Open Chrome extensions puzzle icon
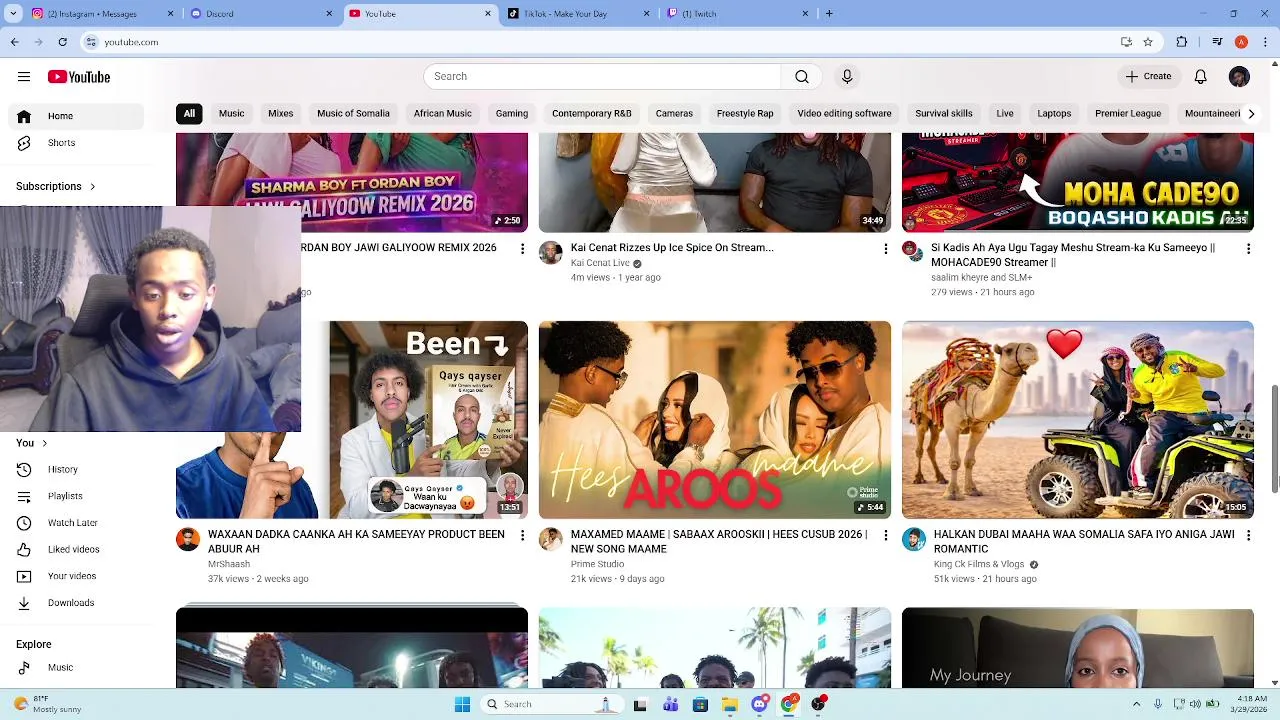This screenshot has height=720, width=1280. pyautogui.click(x=1182, y=42)
